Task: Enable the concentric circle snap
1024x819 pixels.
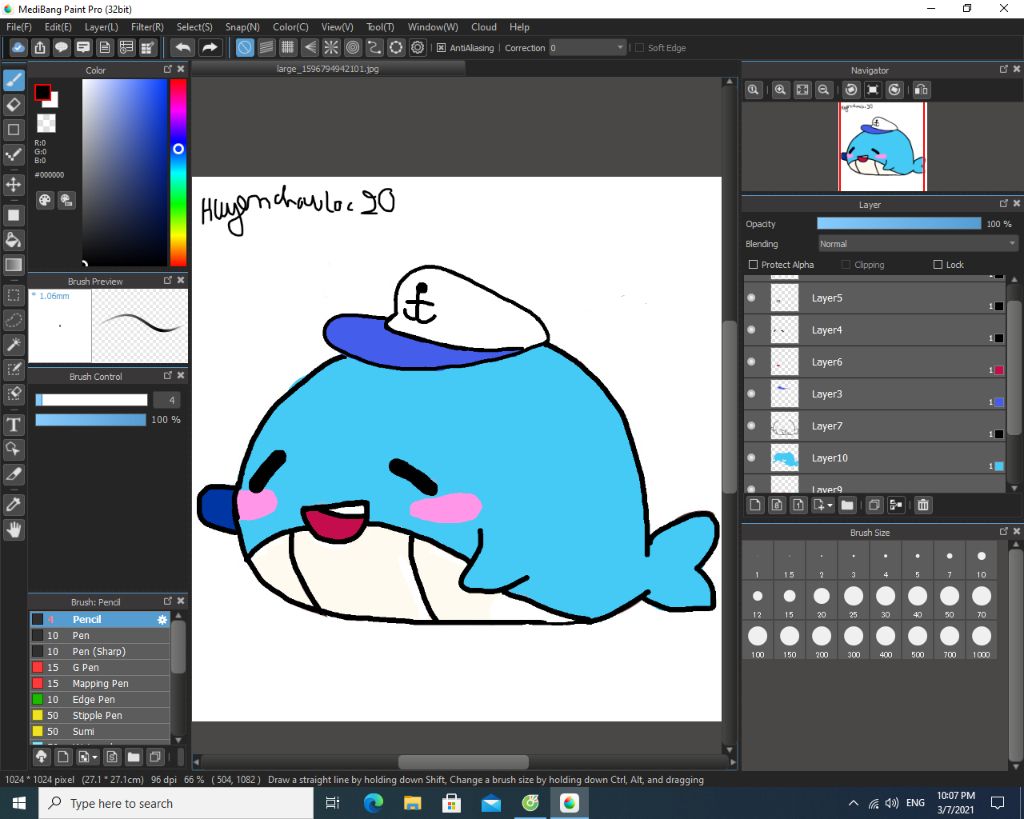Action: click(x=353, y=48)
